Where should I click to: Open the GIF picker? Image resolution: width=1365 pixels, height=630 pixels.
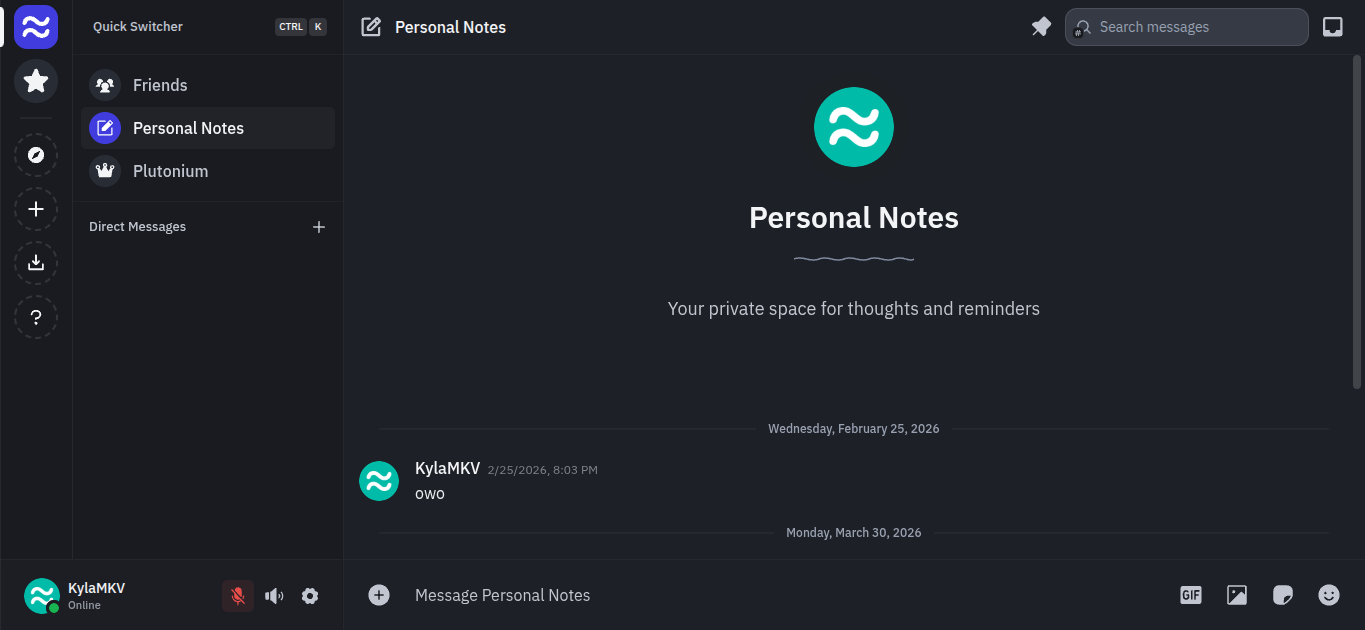coord(1190,595)
